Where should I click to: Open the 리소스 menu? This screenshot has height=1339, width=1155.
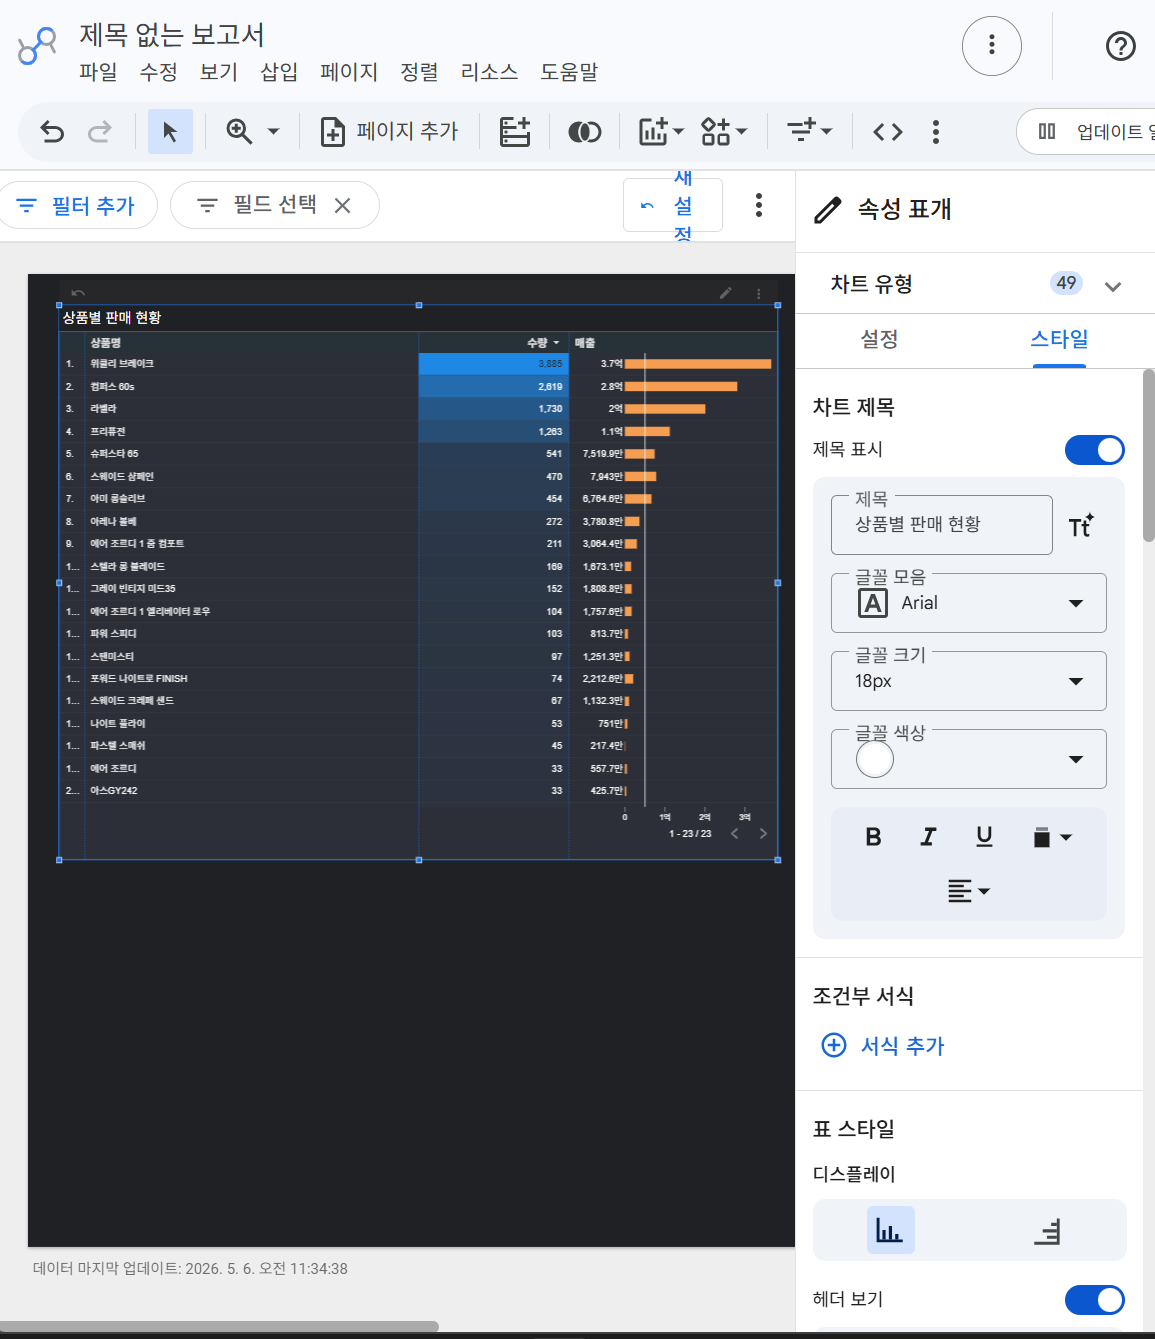coord(489,72)
